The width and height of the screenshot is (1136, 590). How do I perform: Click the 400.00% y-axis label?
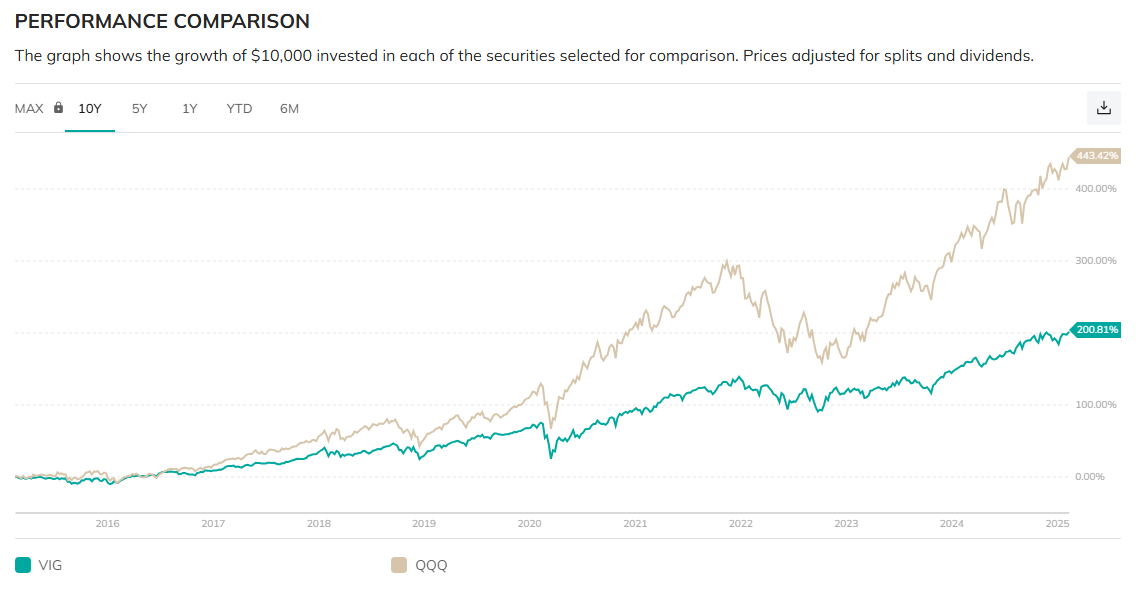pyautogui.click(x=1095, y=189)
